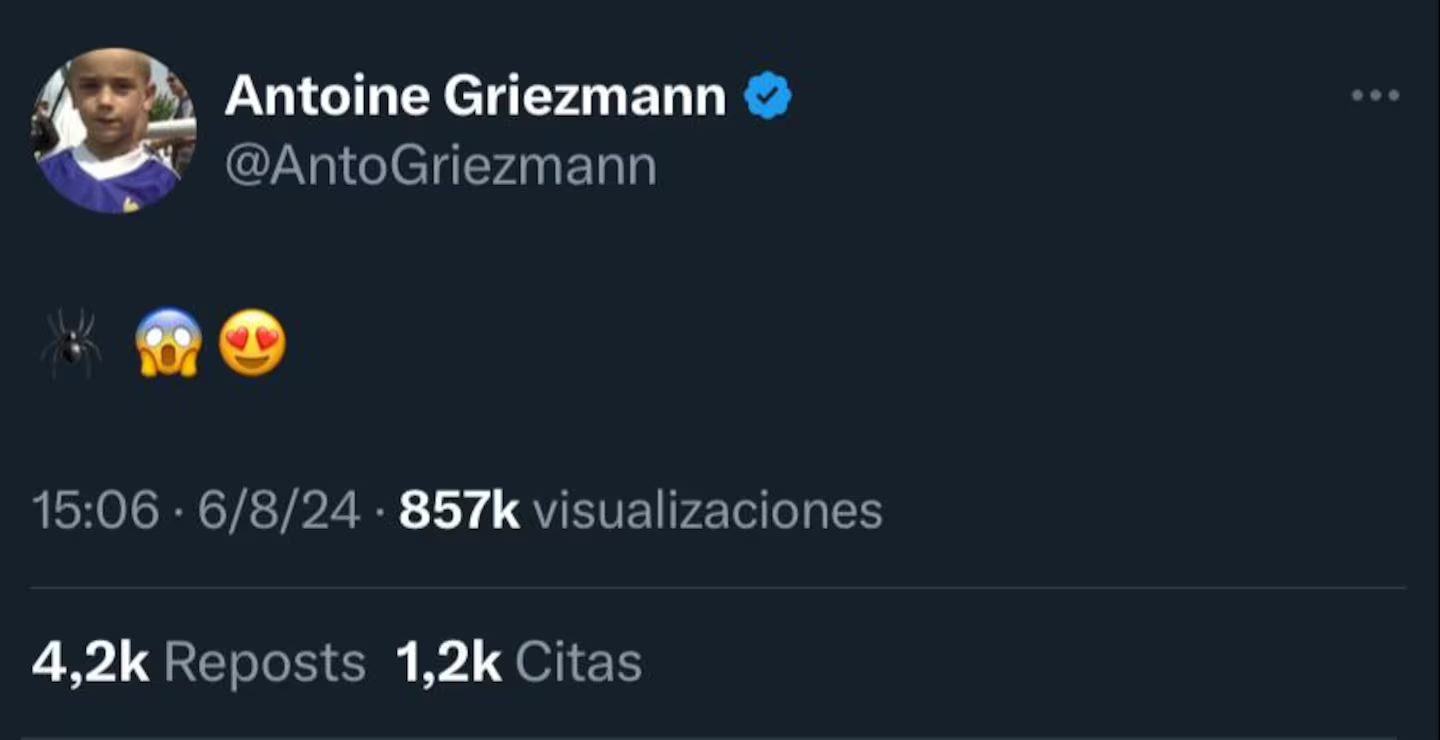This screenshot has width=1440, height=740.
Task: Click the Reposts label
Action: [265, 662]
